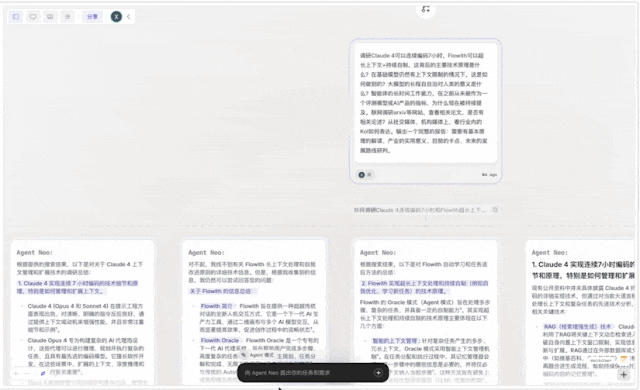Screen dimensions: 640x390
Task: Click the plus button at bottom right corner
Action: tap(624, 374)
